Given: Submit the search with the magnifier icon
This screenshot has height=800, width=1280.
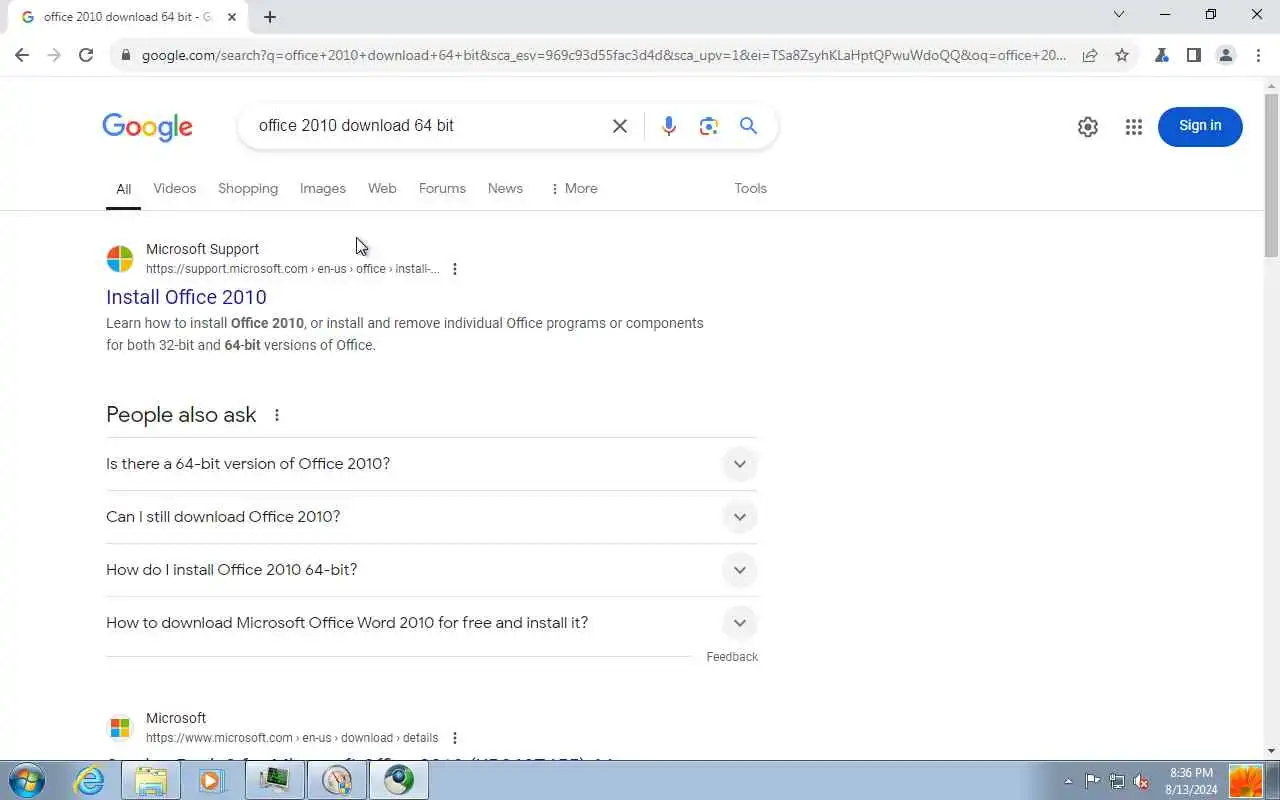Looking at the screenshot, I should pos(748,126).
